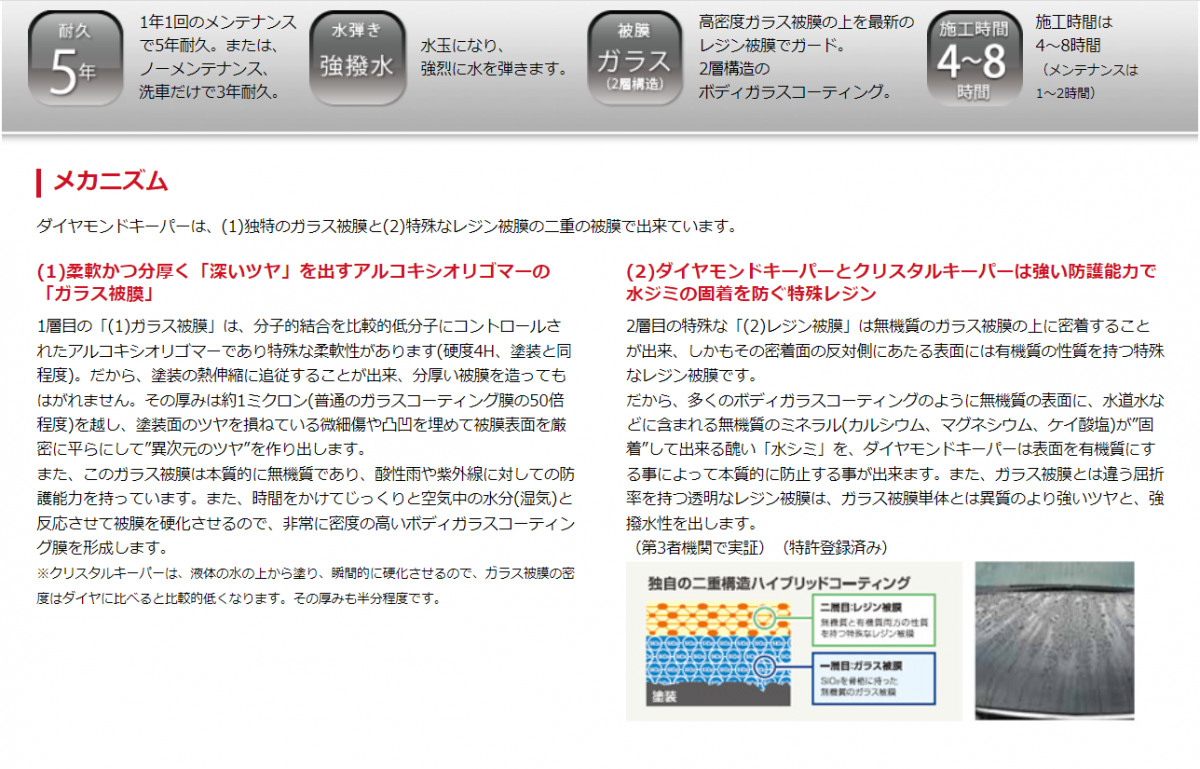Viewport: 1200px width, 769px height.
Task: Click the red bar beside メカニズム
Action: pyautogui.click(x=38, y=182)
